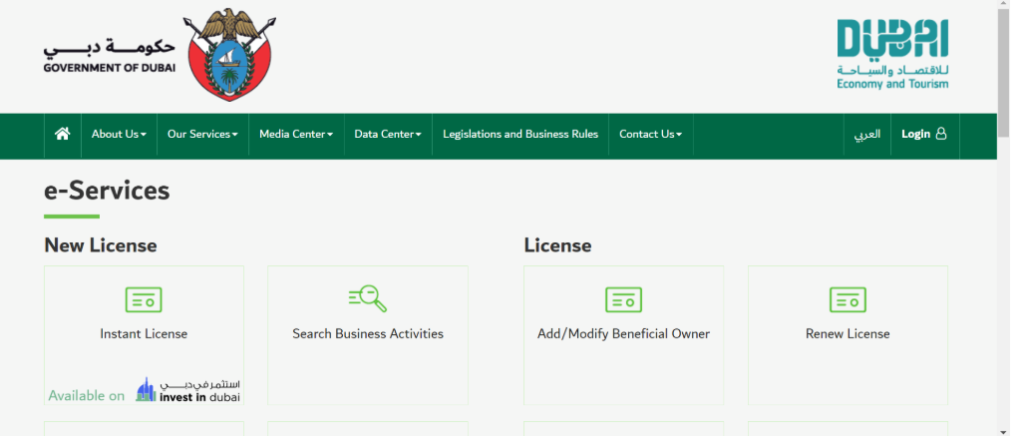This screenshot has height=444, width=1024.
Task: Click the page vertical scrollbar thumb
Action: click(x=1003, y=60)
